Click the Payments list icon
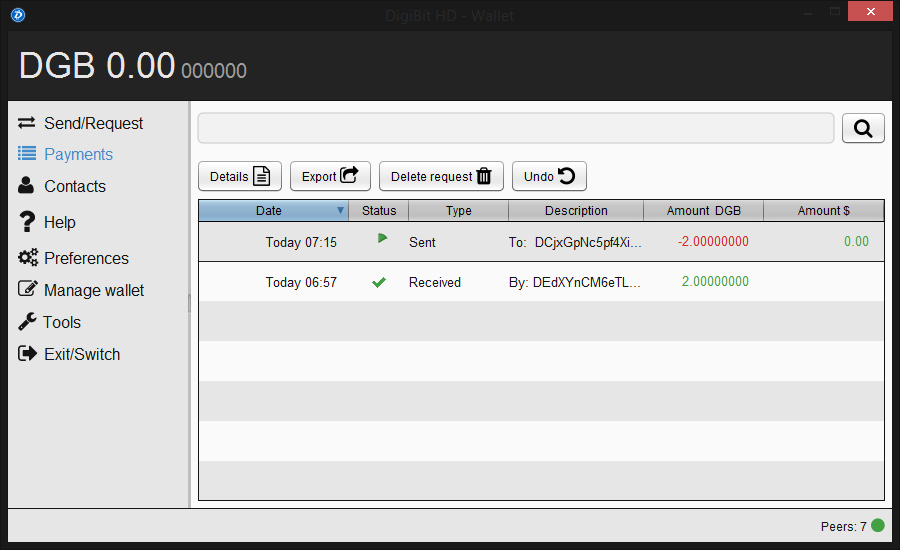Viewport: 900px width, 550px height. pyautogui.click(x=26, y=153)
